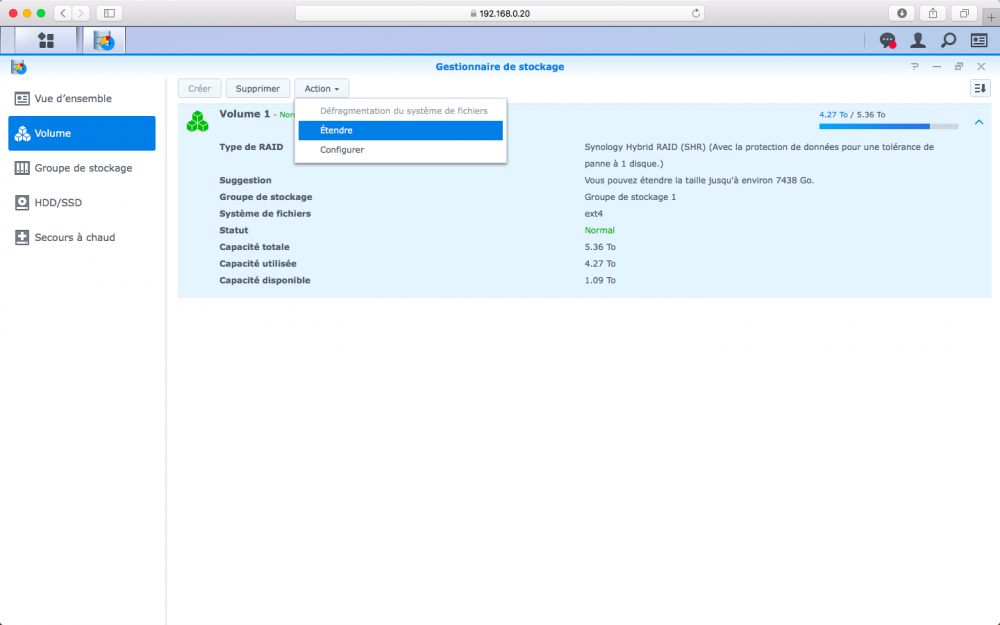Image resolution: width=1000 pixels, height=625 pixels.
Task: Open the Action dropdown button
Action: [321, 89]
